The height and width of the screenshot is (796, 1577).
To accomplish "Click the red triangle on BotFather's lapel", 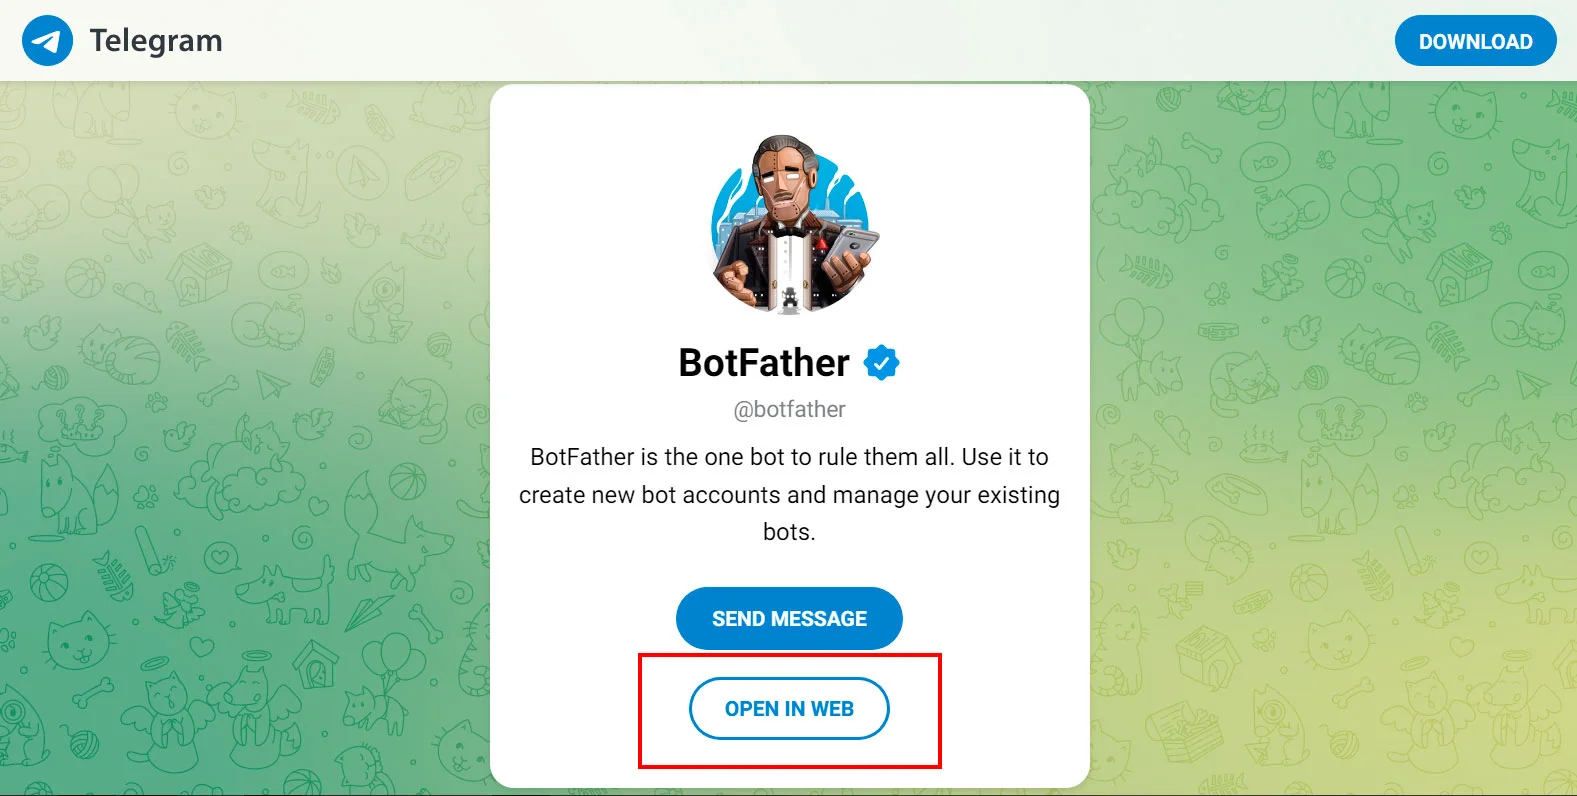I will 820,244.
